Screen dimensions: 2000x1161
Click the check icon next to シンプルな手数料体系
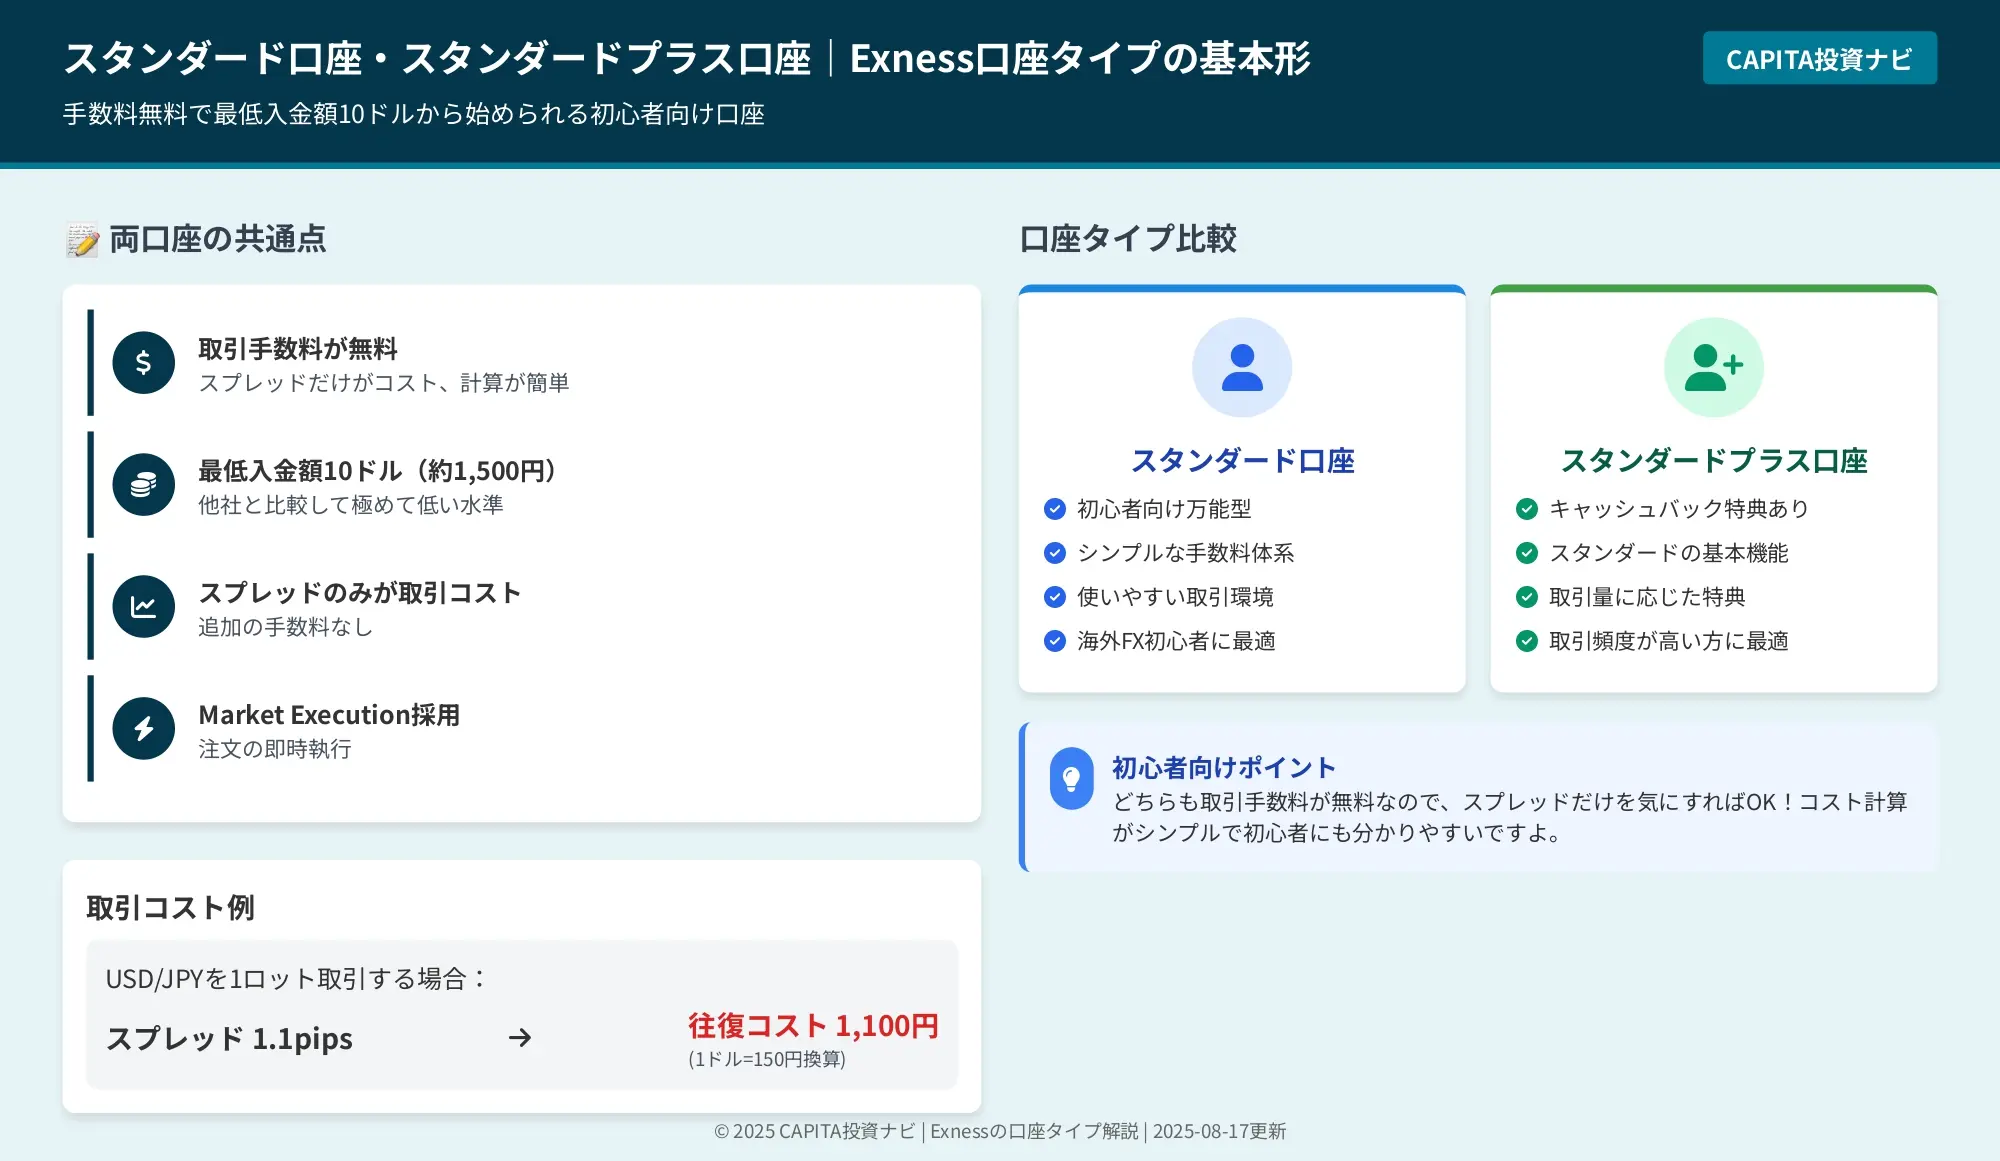[x=1055, y=553]
